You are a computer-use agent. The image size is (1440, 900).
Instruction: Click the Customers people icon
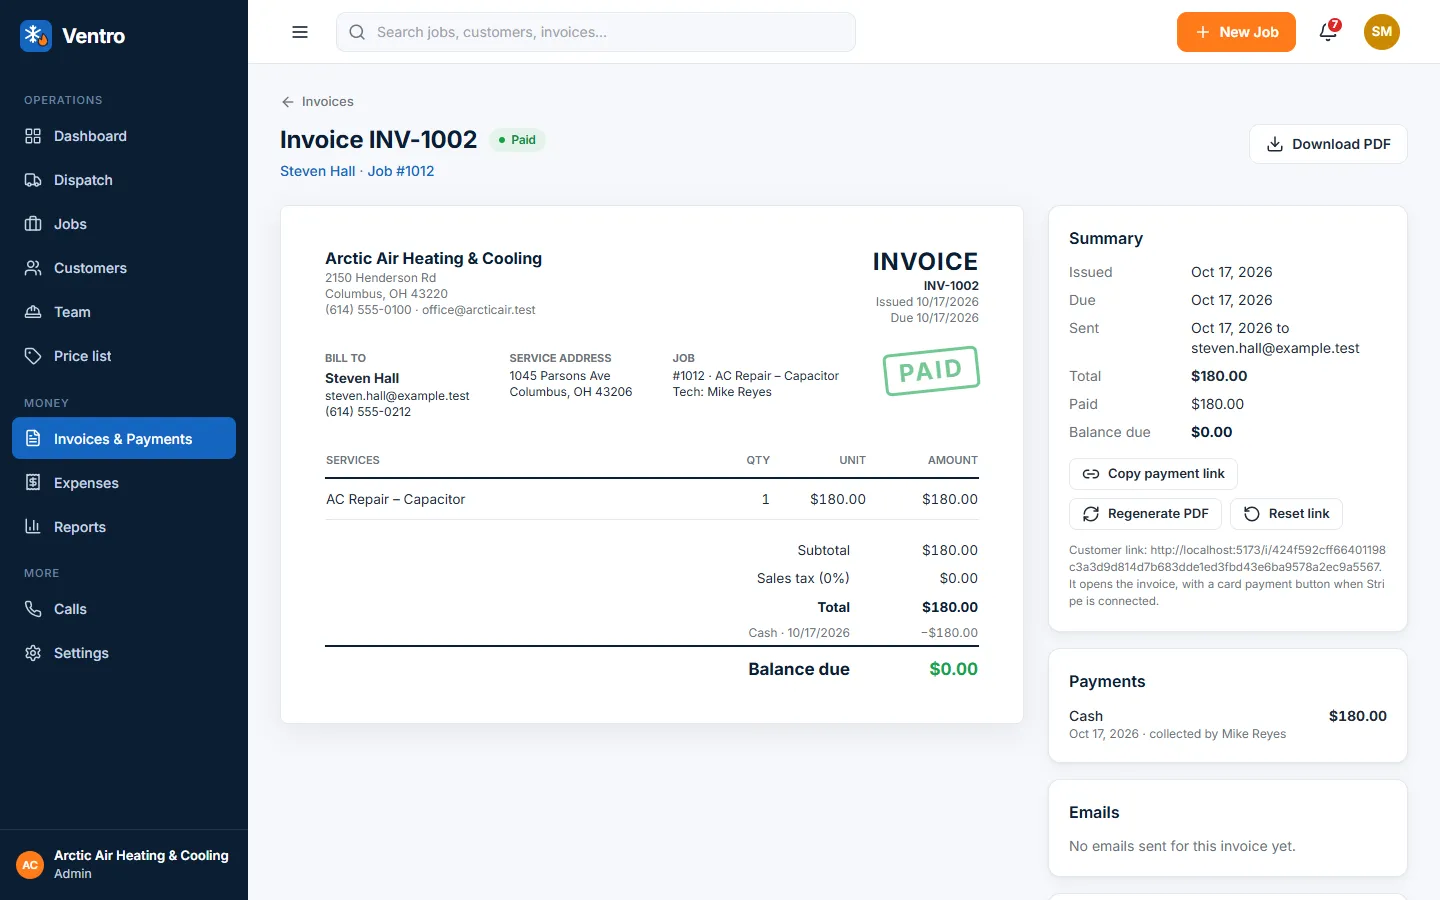click(x=33, y=268)
